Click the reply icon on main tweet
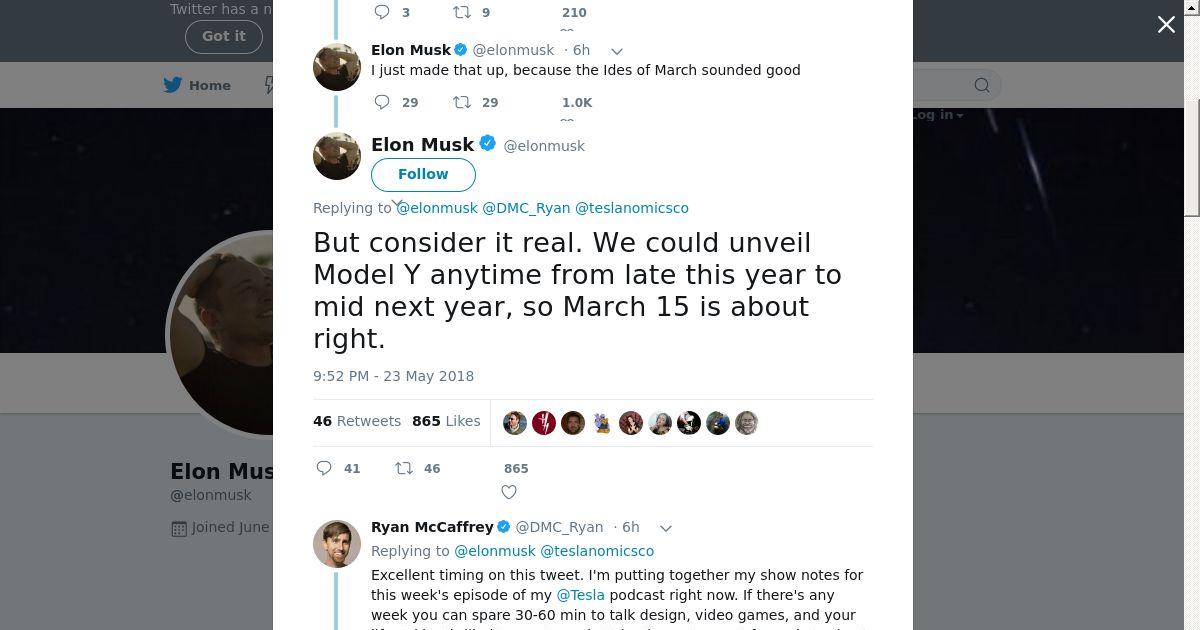 coord(324,468)
